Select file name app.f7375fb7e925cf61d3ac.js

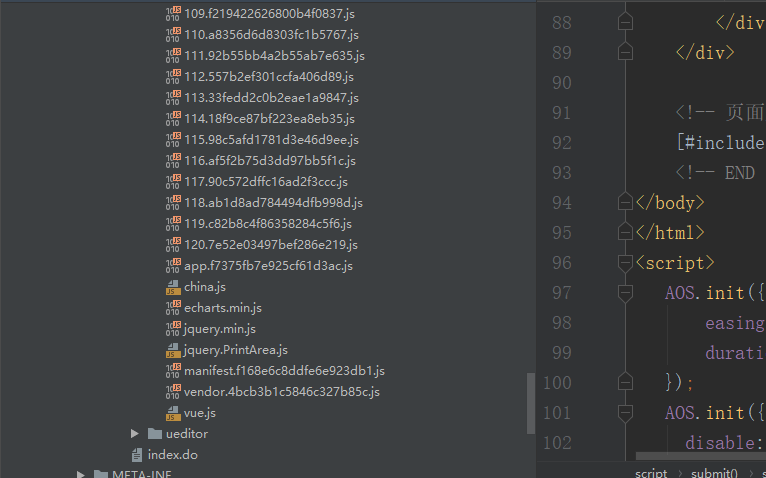click(x=268, y=266)
